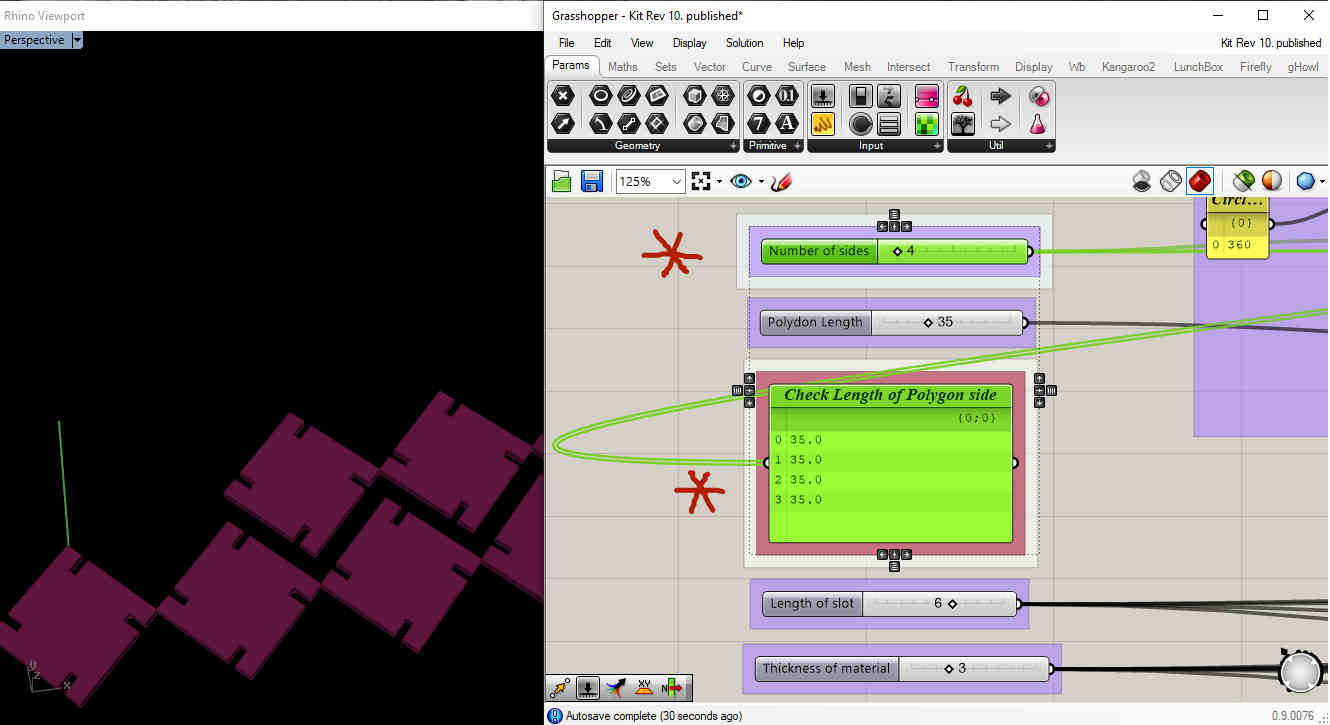Toggle preview selected objects only (green icon)
1330x725 pixels.
coord(1243,181)
